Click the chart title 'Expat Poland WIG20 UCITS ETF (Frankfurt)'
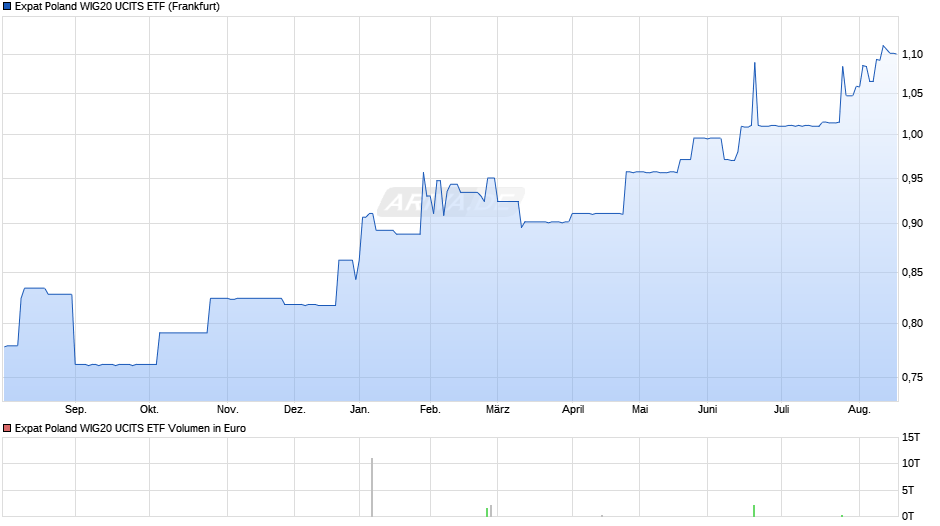This screenshot has width=940, height=526. 117,7
